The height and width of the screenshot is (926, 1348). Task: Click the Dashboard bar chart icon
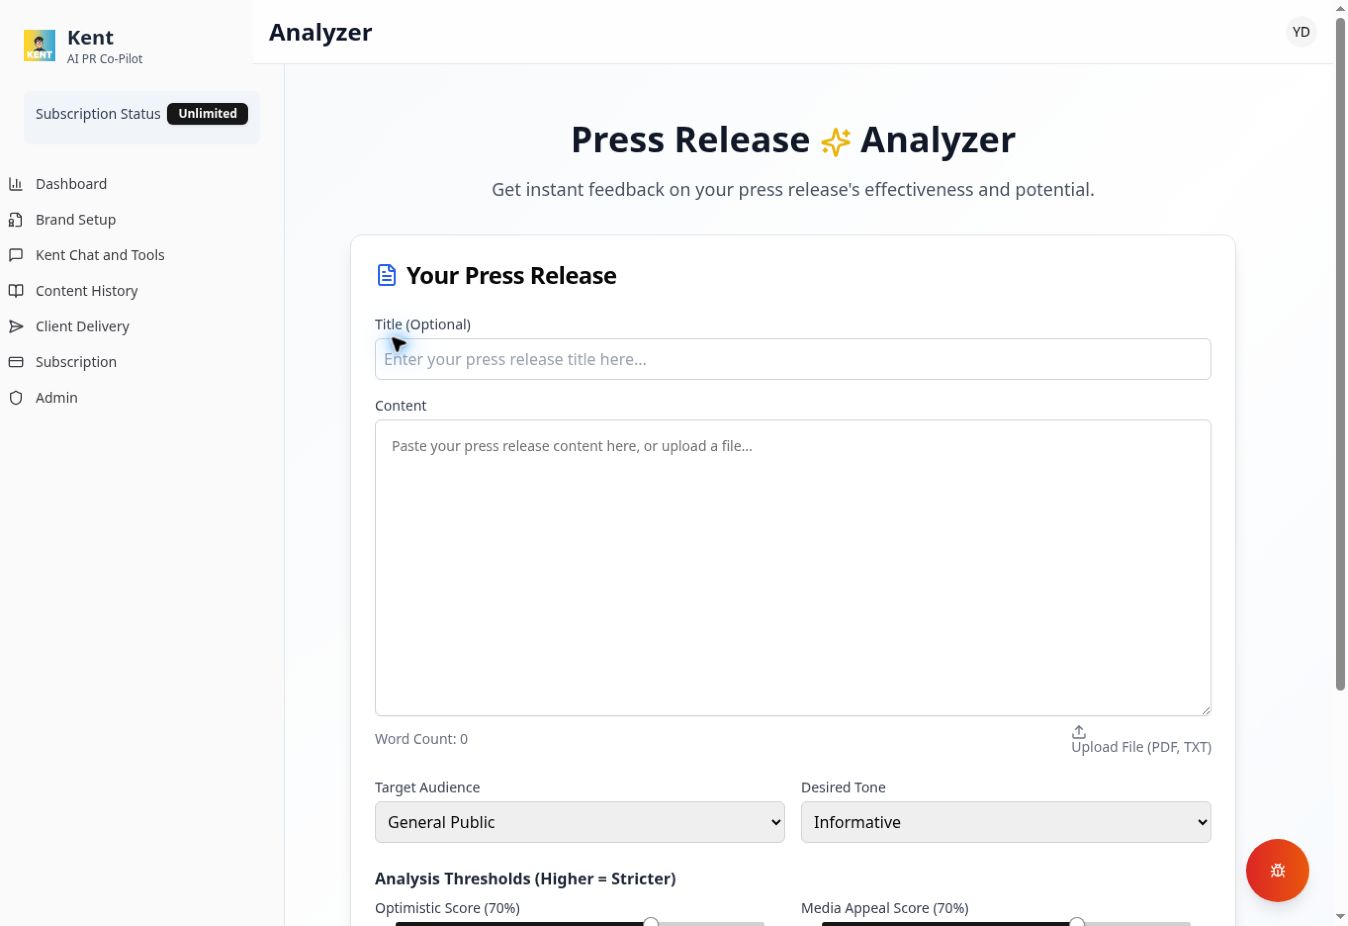[16, 184]
